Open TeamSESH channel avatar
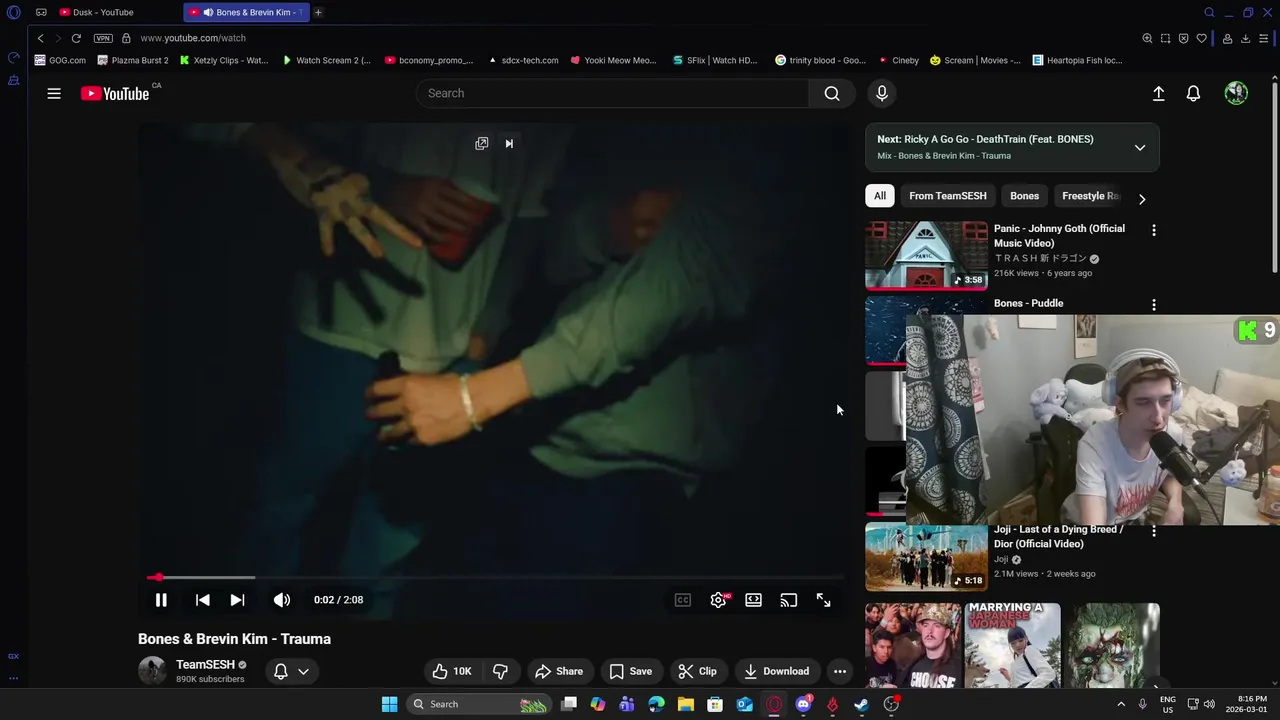The width and height of the screenshot is (1280, 720). pos(152,670)
